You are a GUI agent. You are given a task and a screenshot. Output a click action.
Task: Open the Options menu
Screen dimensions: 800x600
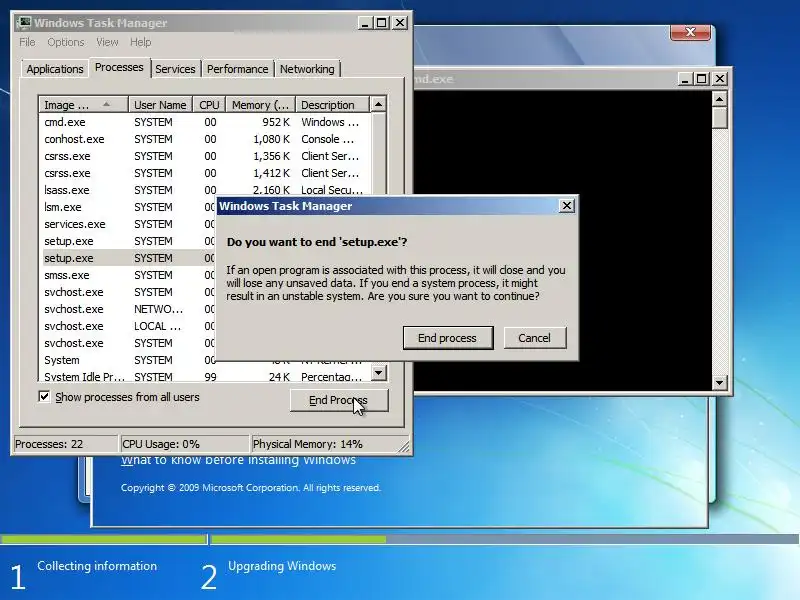pos(66,42)
